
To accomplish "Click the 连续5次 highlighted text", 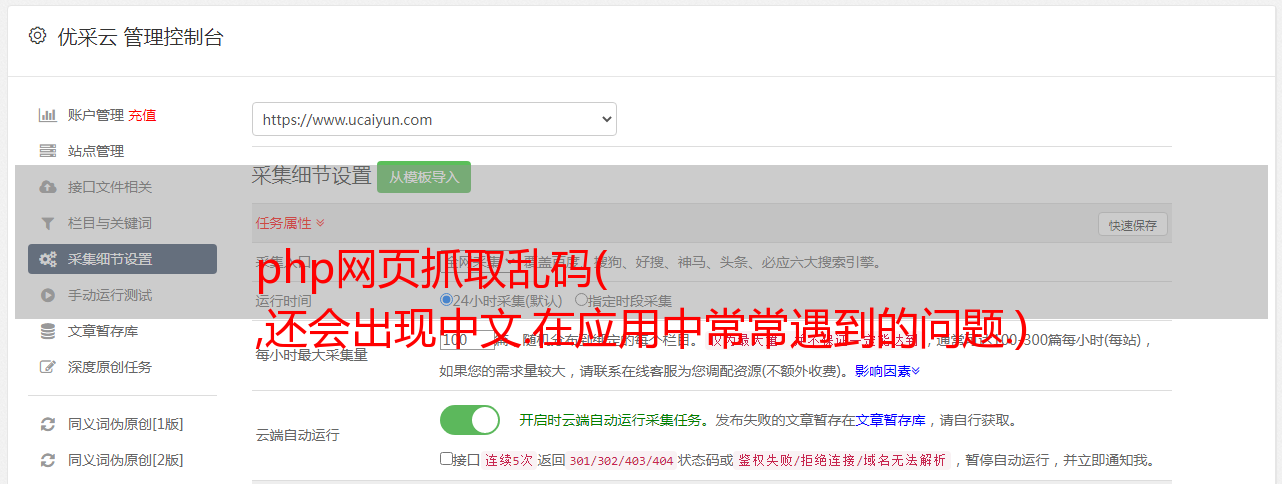I will coord(508,461).
